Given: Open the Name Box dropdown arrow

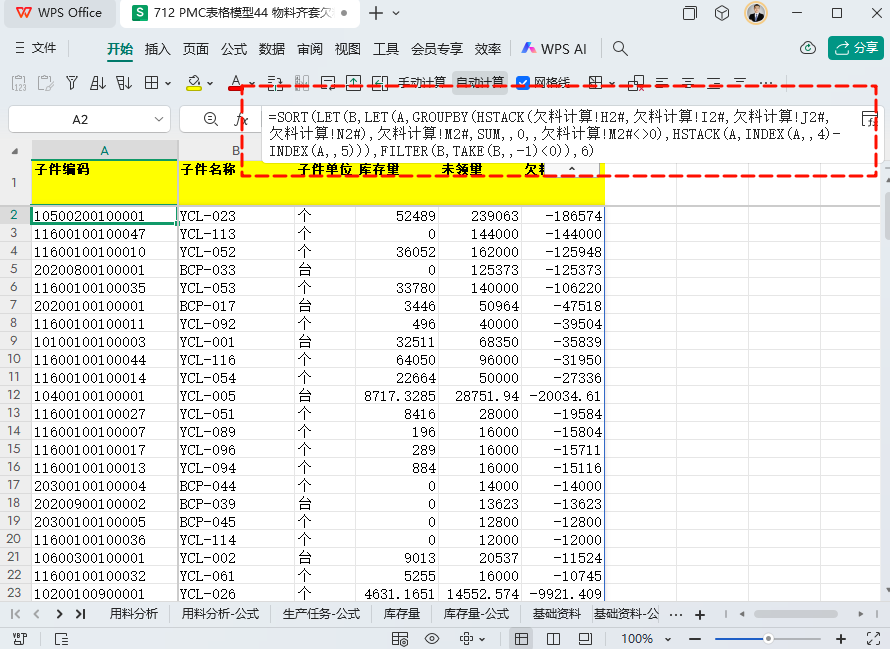Looking at the screenshot, I should click(158, 119).
